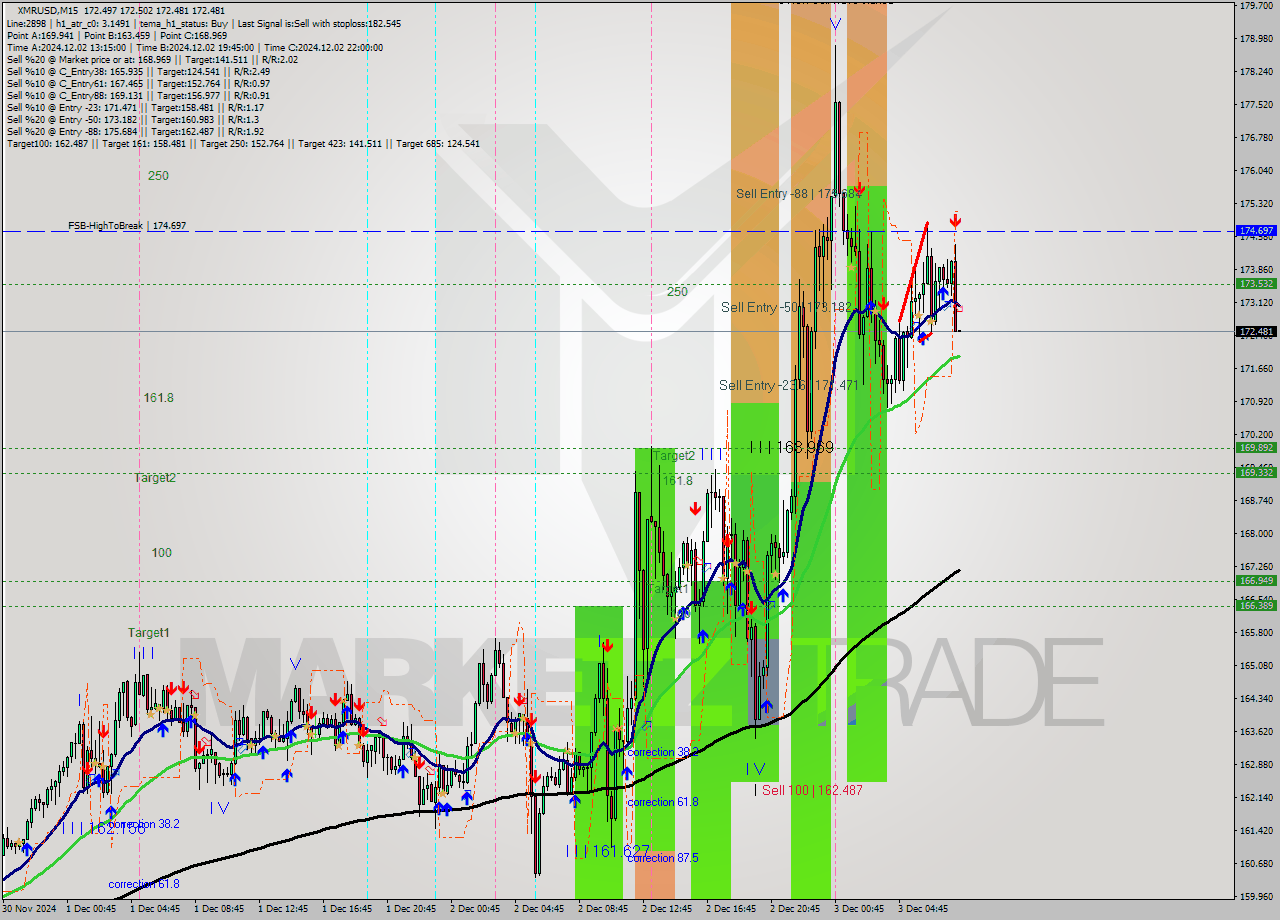Screen dimensions: 1280x920
Task: Click the 174.697 highlighted price tag on axis
Action: pyautogui.click(x=1256, y=231)
